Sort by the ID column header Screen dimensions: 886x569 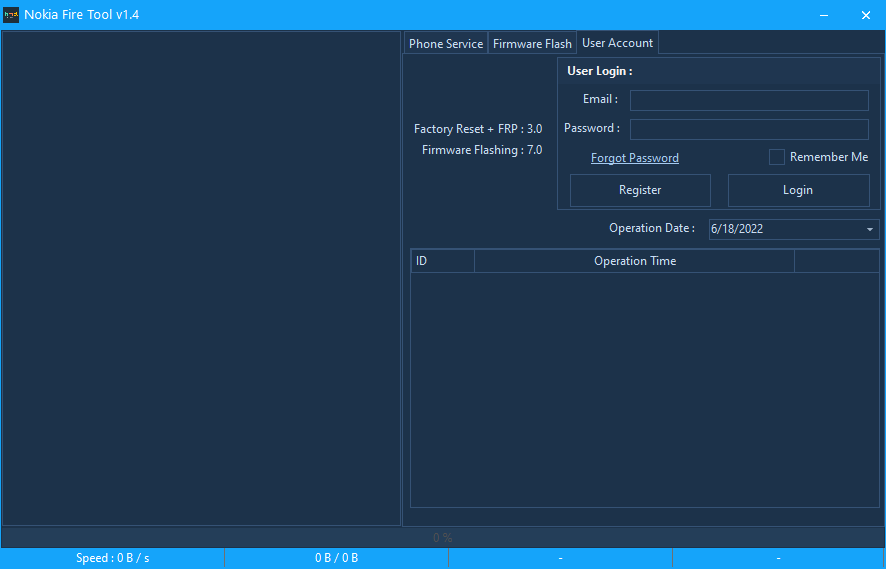[442, 261]
